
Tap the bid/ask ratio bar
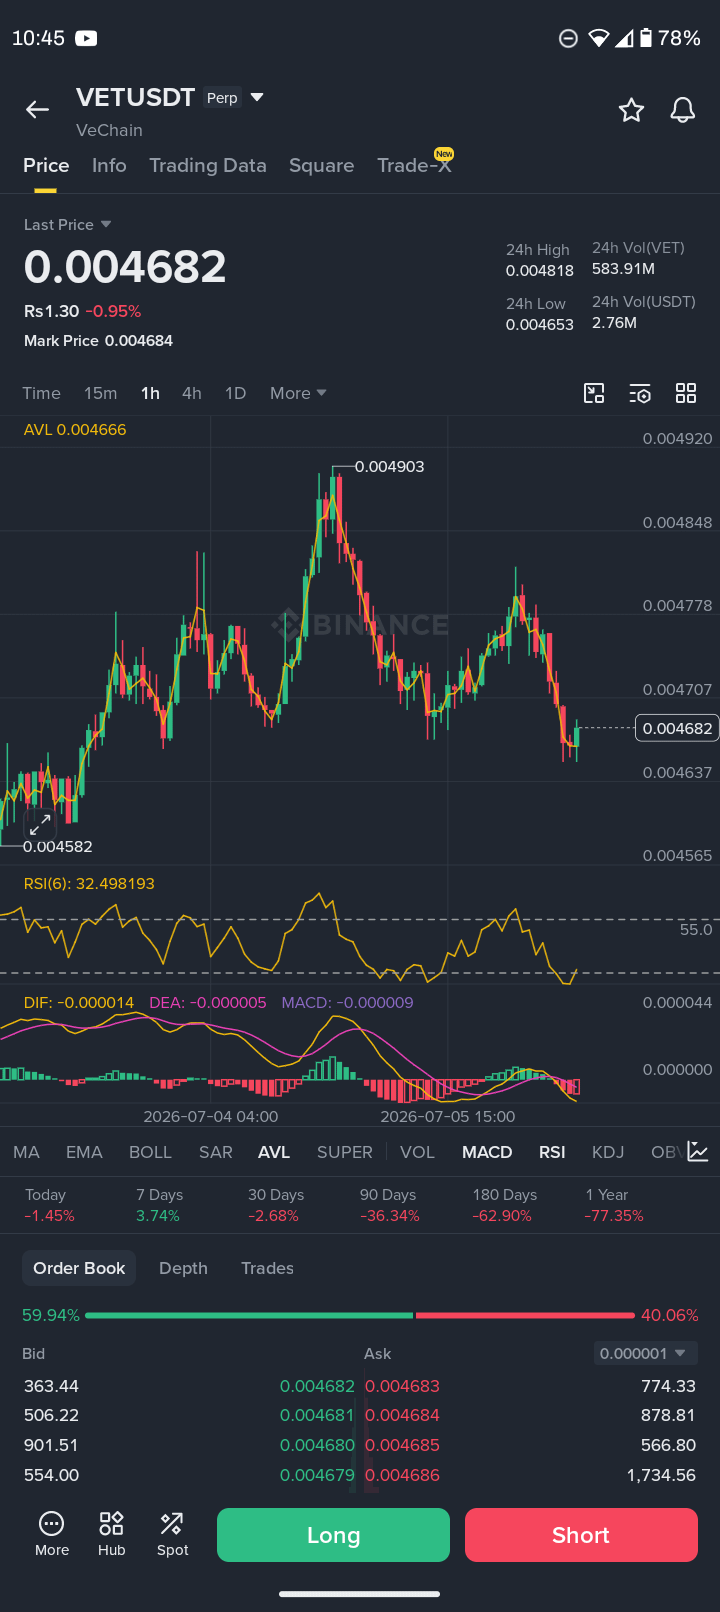click(360, 1315)
